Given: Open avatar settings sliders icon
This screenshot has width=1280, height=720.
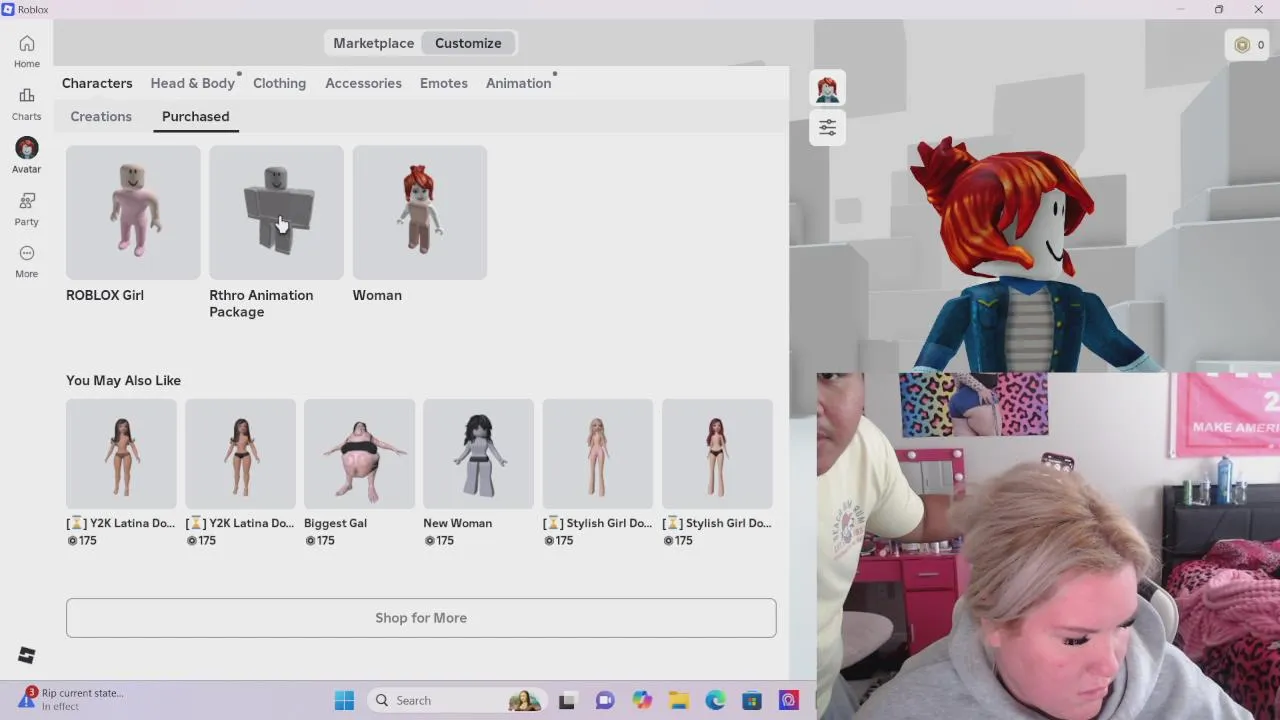Looking at the screenshot, I should pos(827,128).
